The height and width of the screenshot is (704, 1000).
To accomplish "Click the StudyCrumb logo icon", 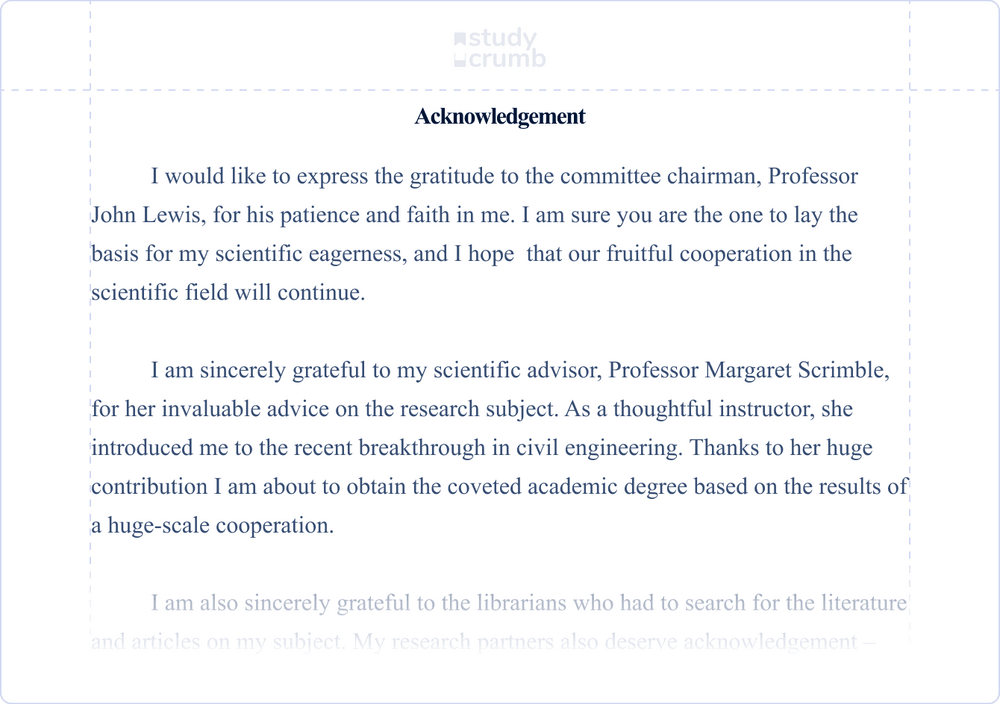I will pos(460,49).
